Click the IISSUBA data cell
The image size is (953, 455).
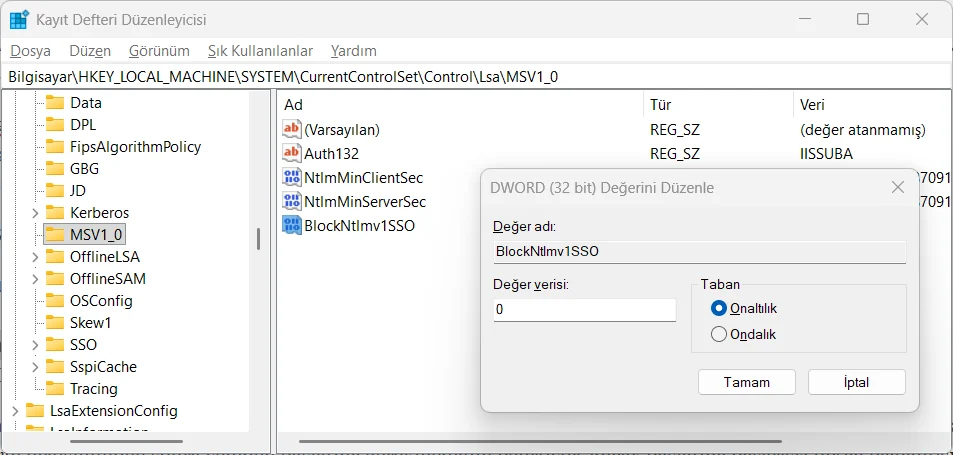click(x=827, y=154)
